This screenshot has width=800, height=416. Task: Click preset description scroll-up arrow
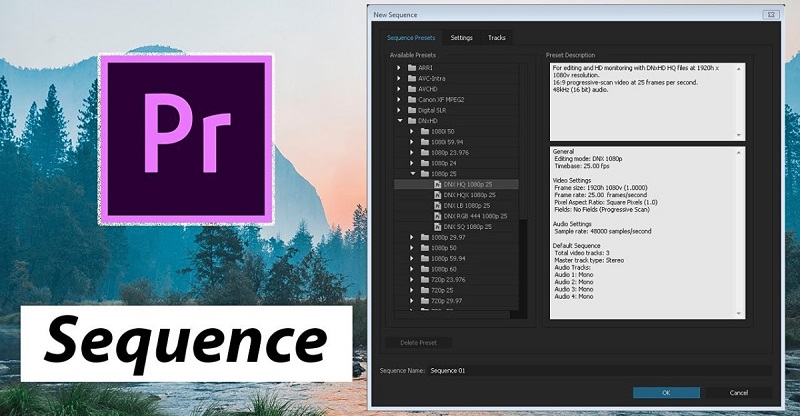(739, 68)
